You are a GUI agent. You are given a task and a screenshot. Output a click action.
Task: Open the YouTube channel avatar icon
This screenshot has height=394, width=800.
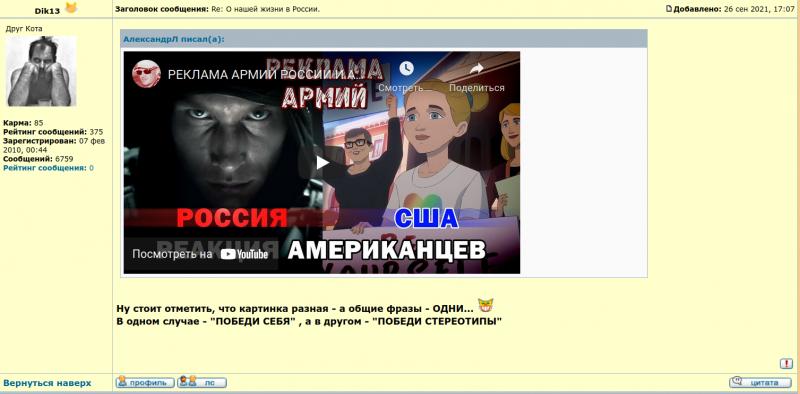(x=146, y=74)
